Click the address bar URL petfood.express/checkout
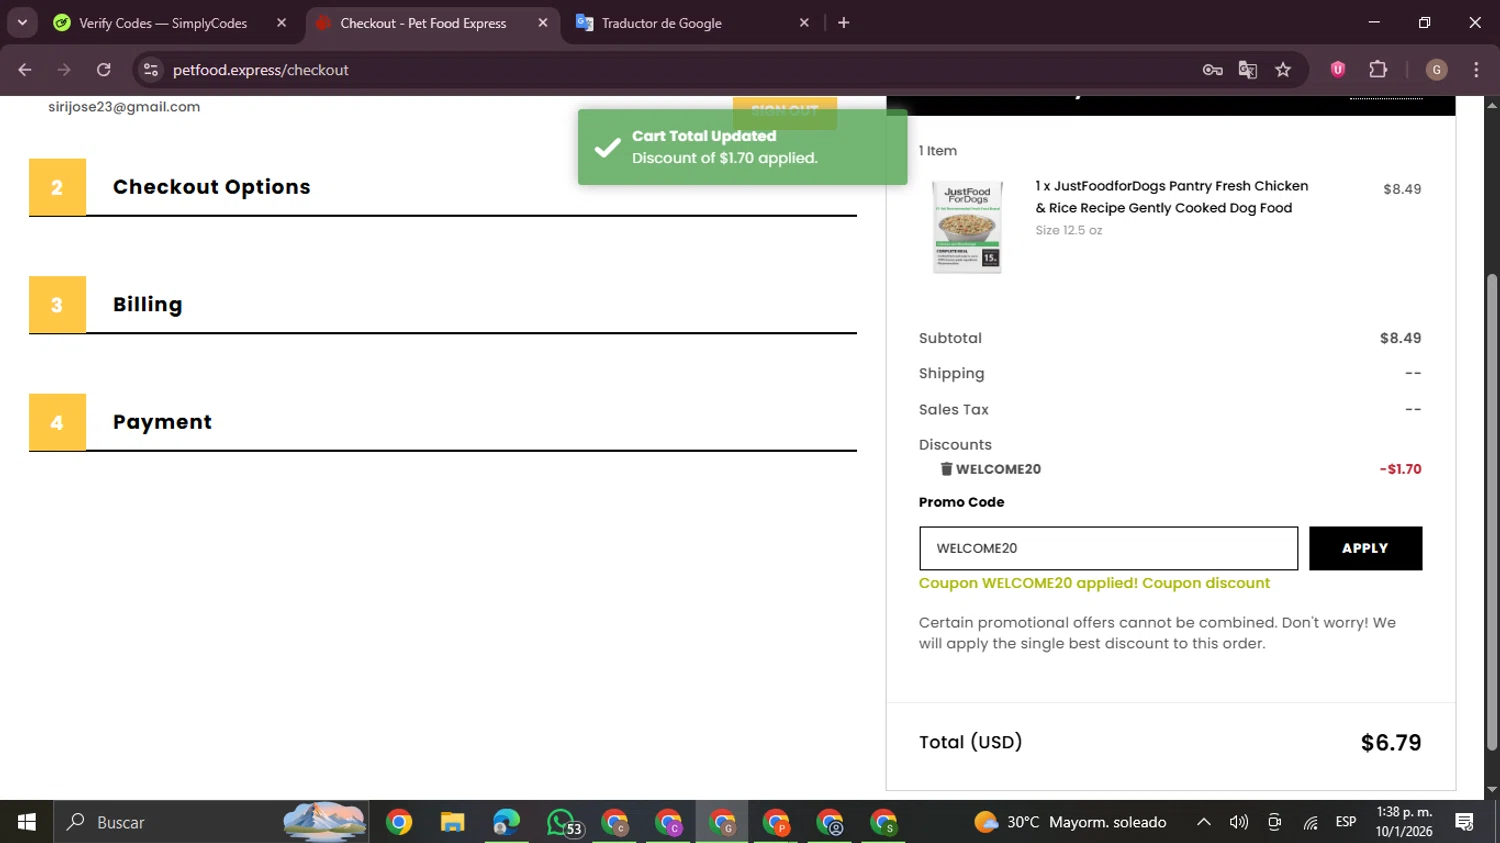The height and width of the screenshot is (843, 1500). click(x=260, y=70)
